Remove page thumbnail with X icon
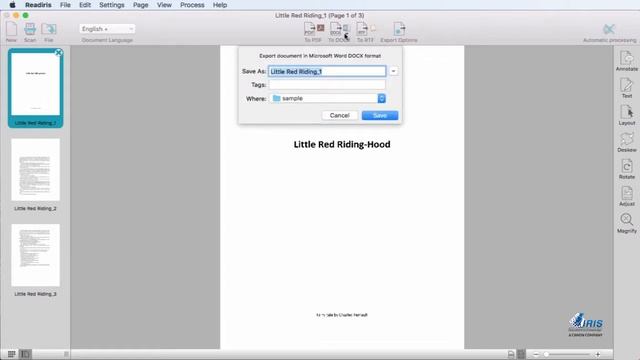The width and height of the screenshot is (640, 360). pyautogui.click(x=58, y=53)
